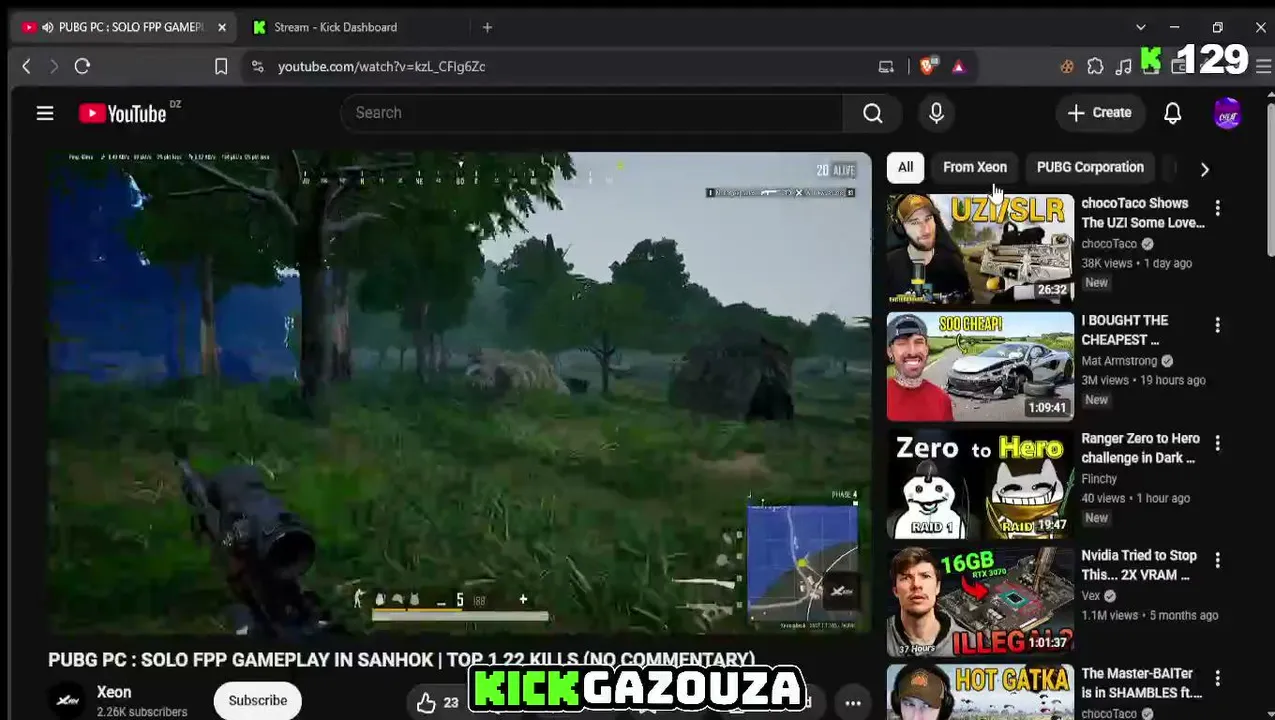
Task: Click the page vertical scrollbar
Action: (x=1270, y=180)
